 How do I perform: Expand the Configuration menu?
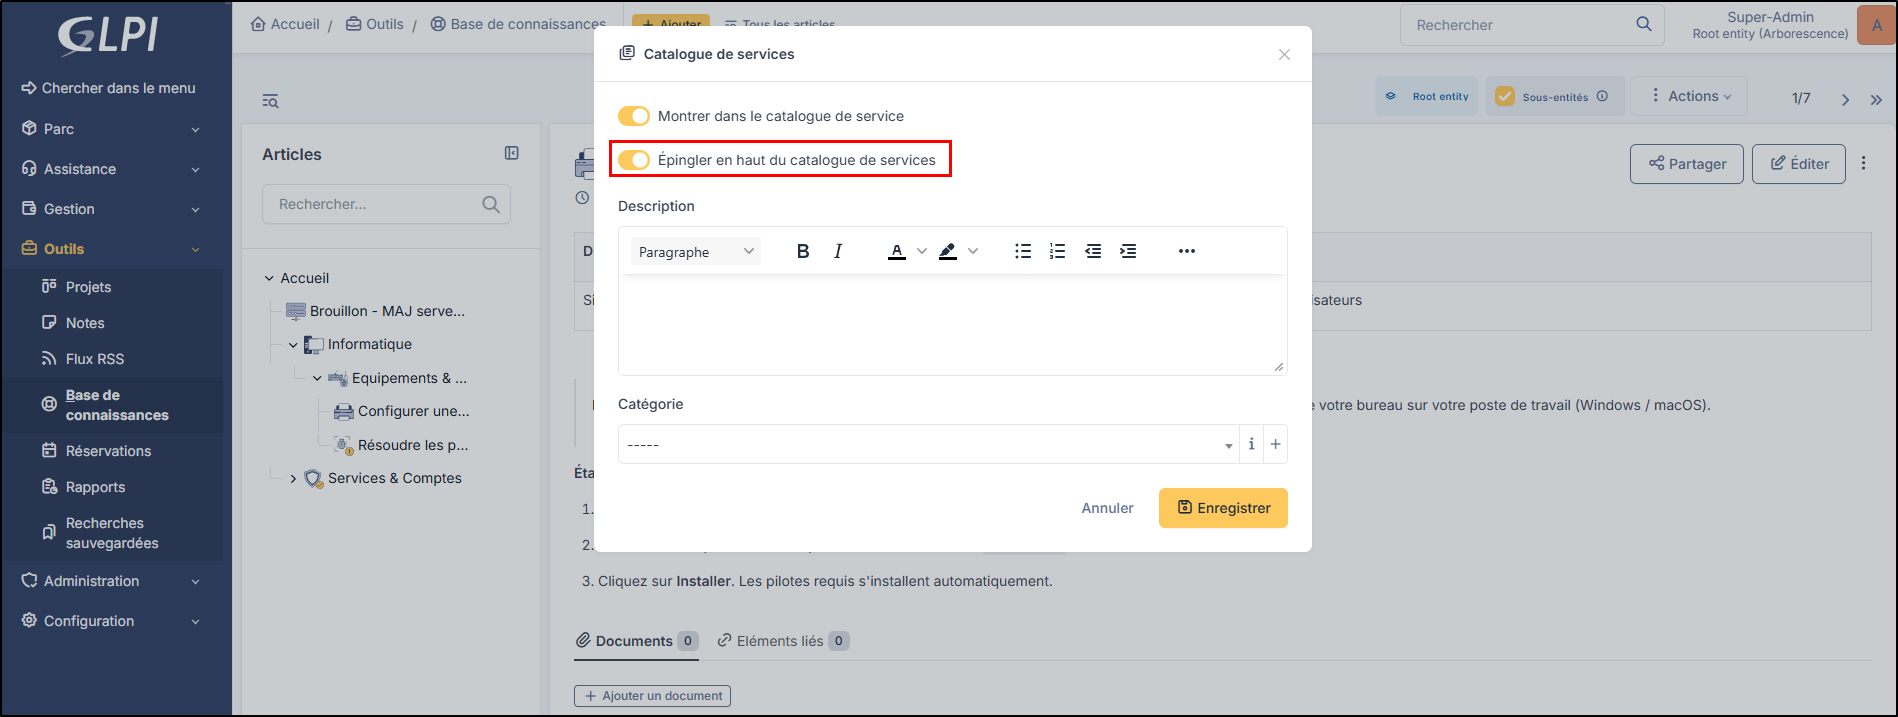coord(111,621)
